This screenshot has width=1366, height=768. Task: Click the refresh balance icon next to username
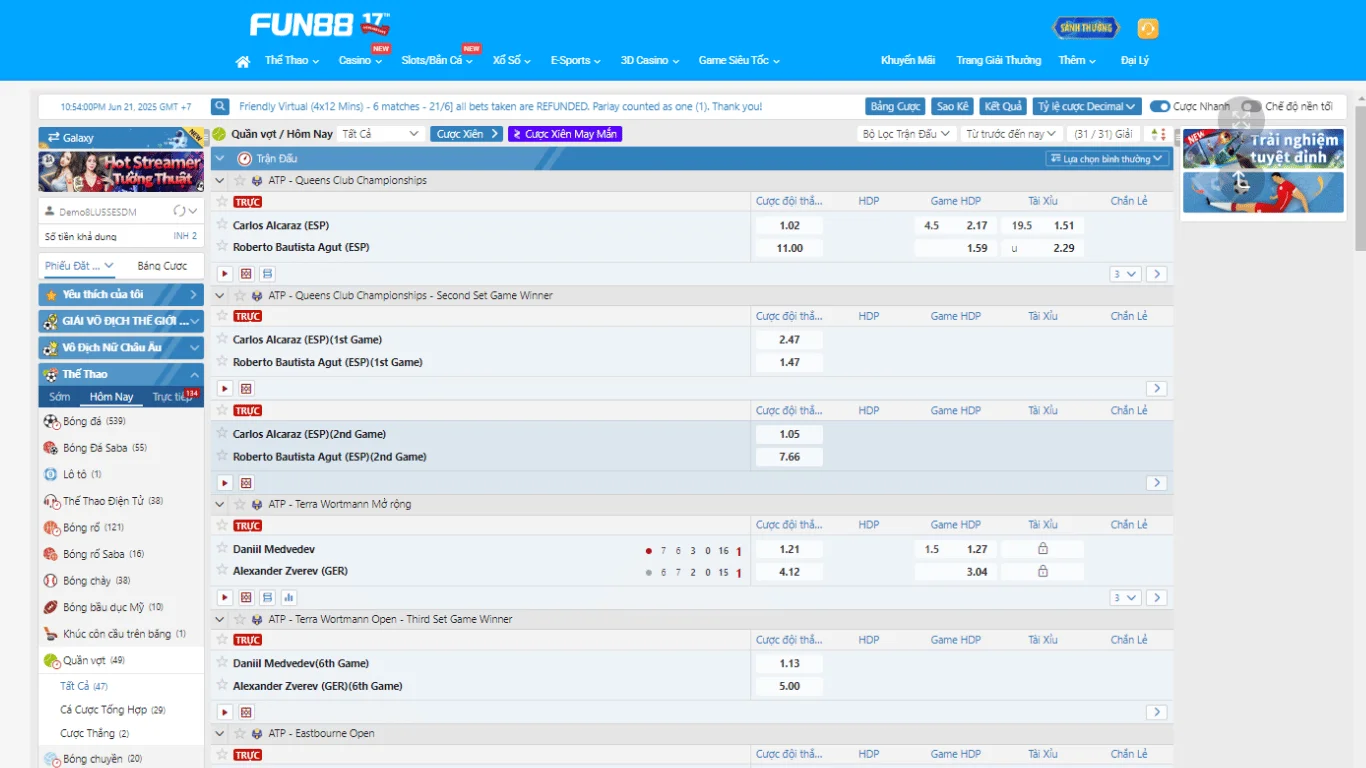[x=180, y=211]
